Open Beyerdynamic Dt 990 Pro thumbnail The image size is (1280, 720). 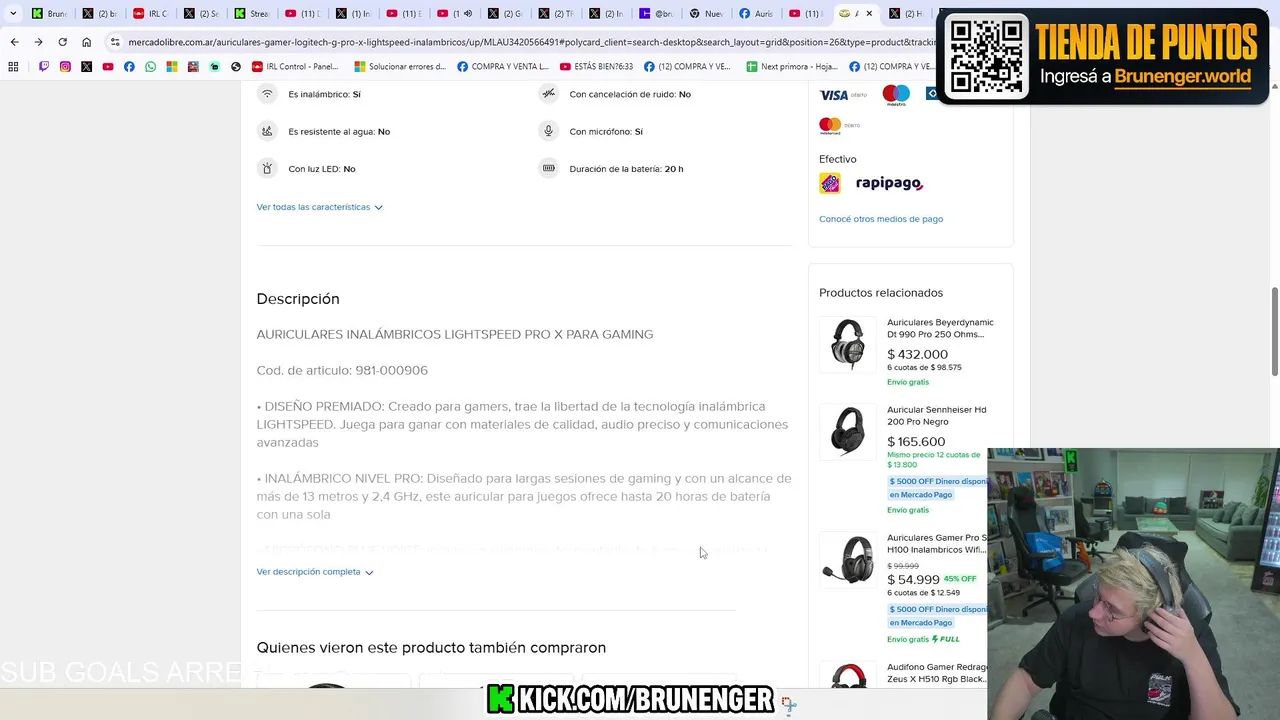(x=848, y=344)
